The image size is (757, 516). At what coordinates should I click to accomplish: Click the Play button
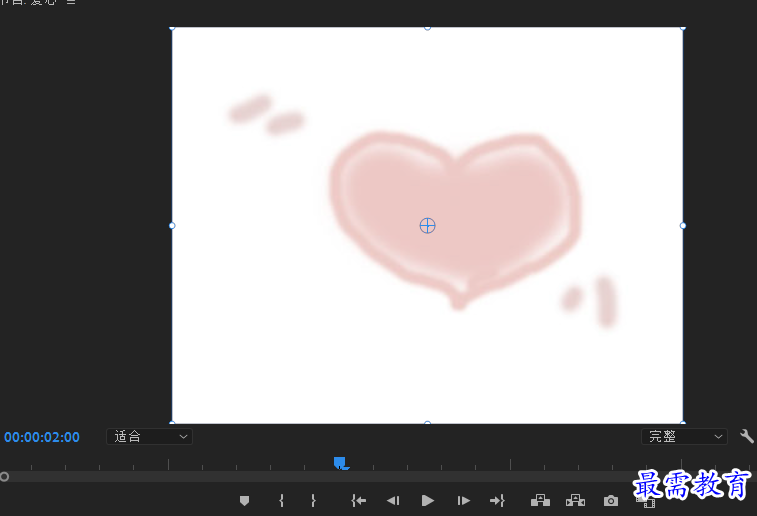coord(427,501)
